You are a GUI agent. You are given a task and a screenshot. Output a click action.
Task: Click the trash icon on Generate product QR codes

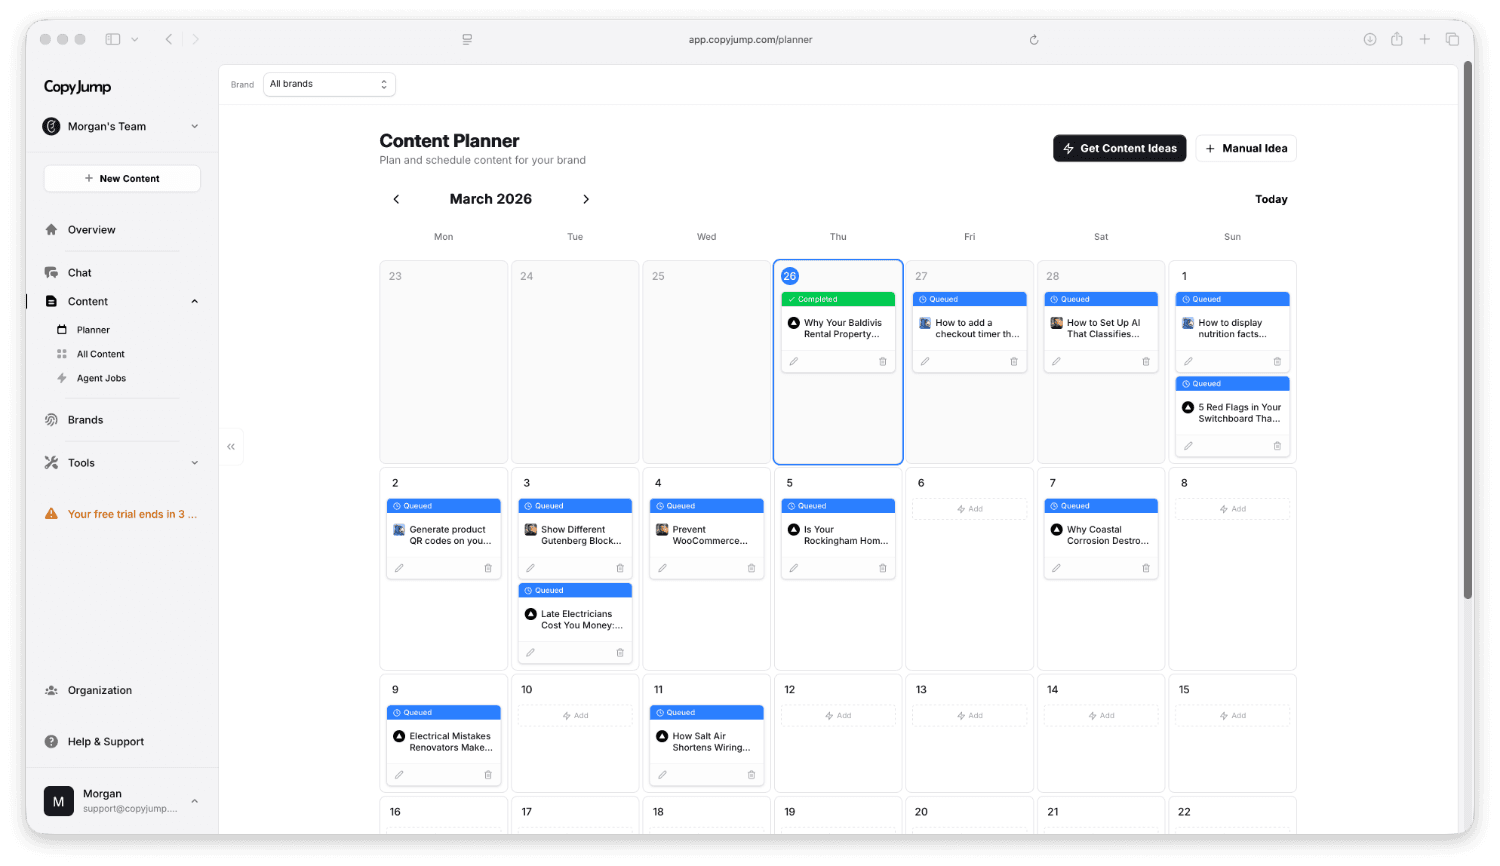pyautogui.click(x=488, y=568)
